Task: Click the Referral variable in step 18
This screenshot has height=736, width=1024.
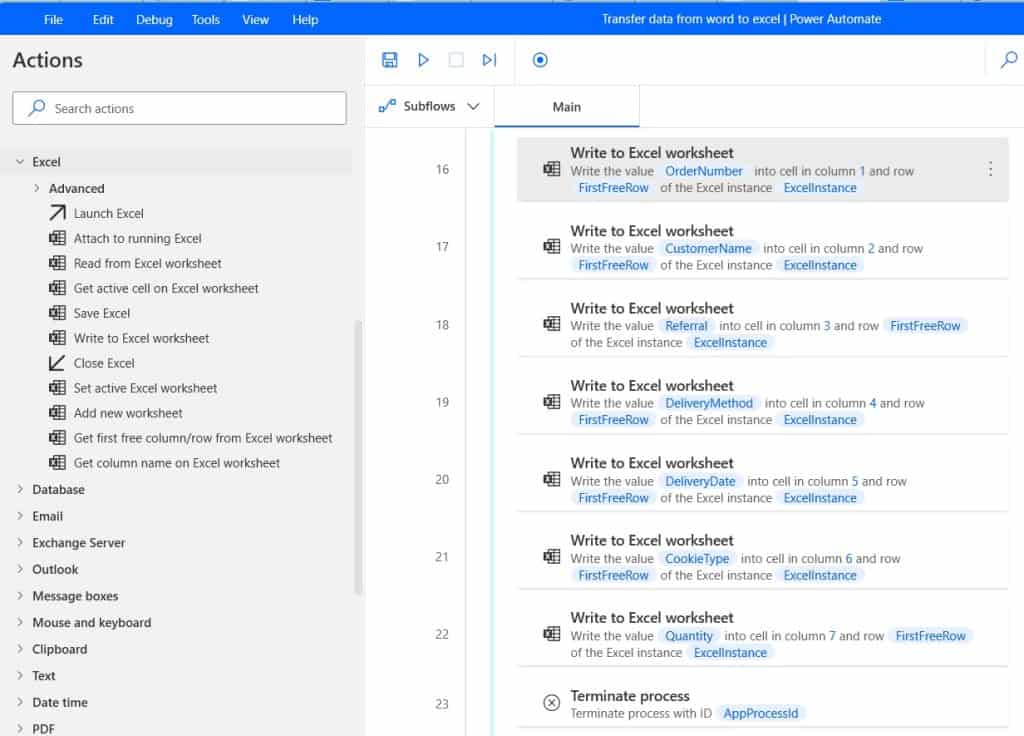Action: [686, 326]
